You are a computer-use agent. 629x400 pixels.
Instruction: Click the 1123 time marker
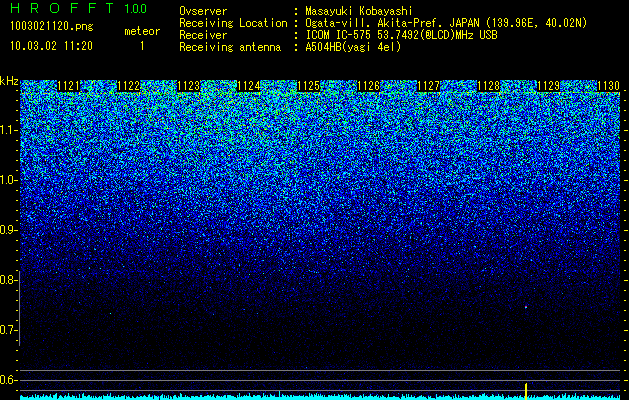(x=189, y=86)
